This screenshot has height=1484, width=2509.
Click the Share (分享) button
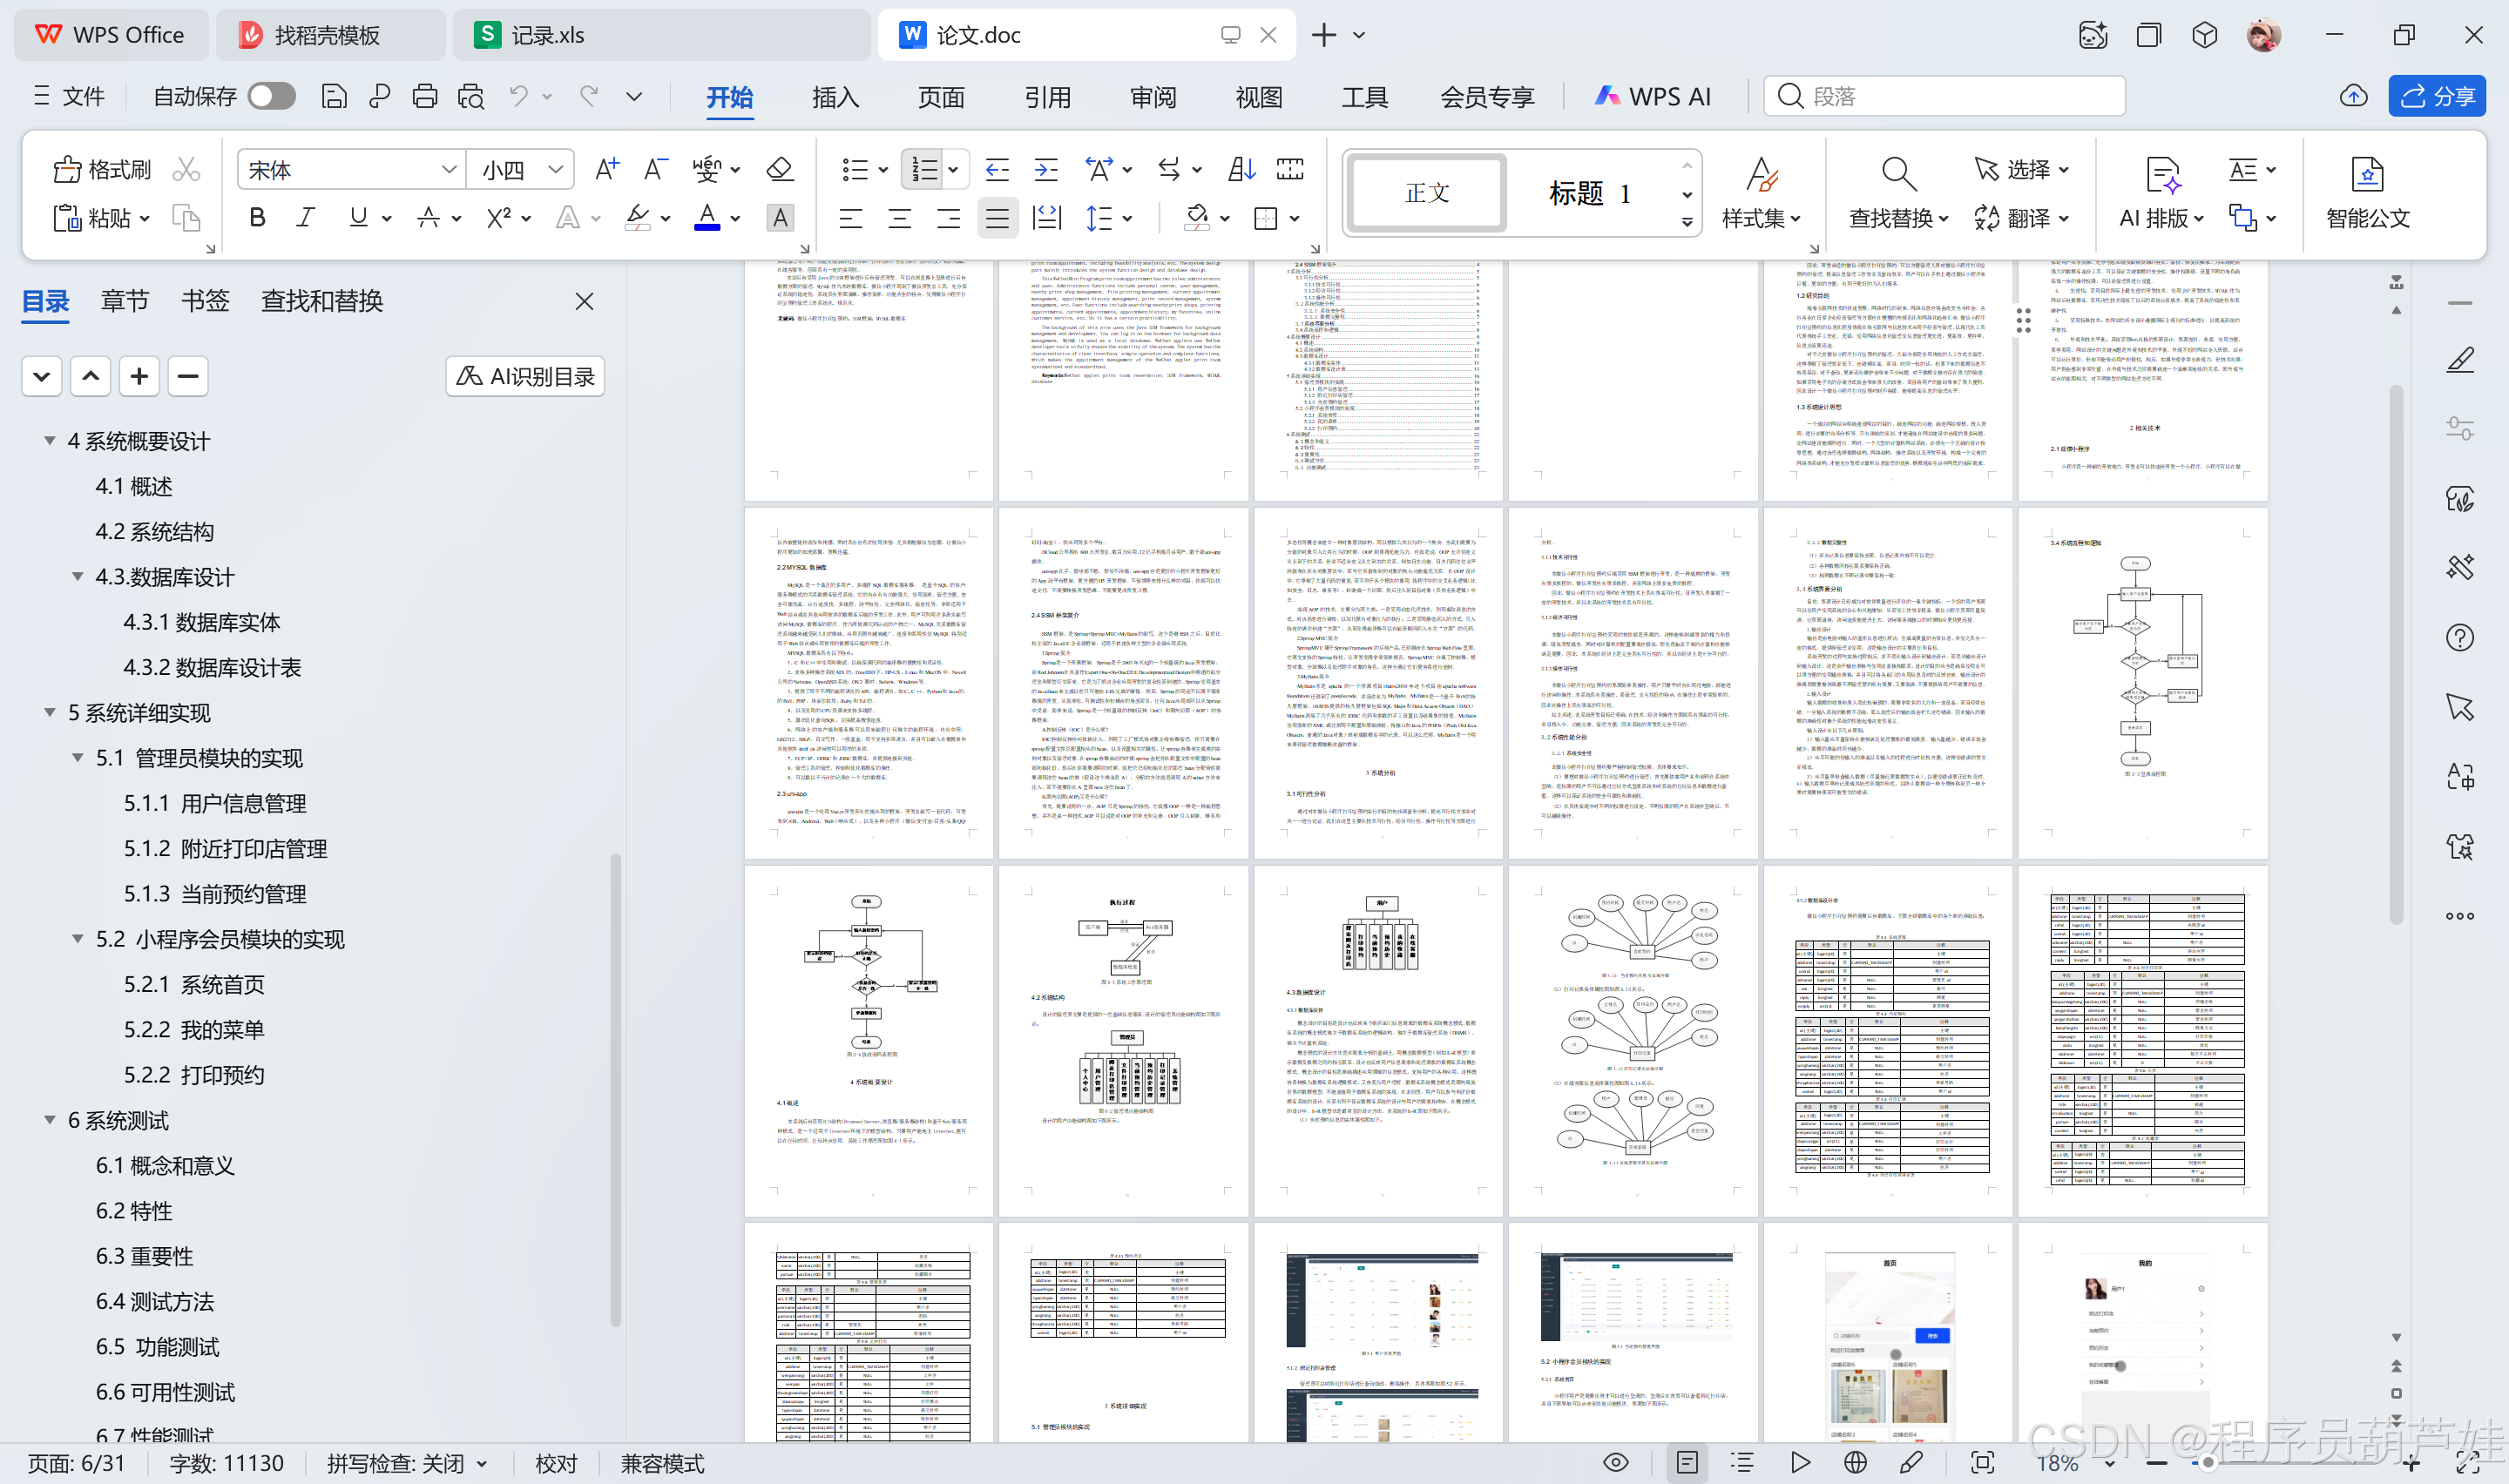[x=2437, y=96]
